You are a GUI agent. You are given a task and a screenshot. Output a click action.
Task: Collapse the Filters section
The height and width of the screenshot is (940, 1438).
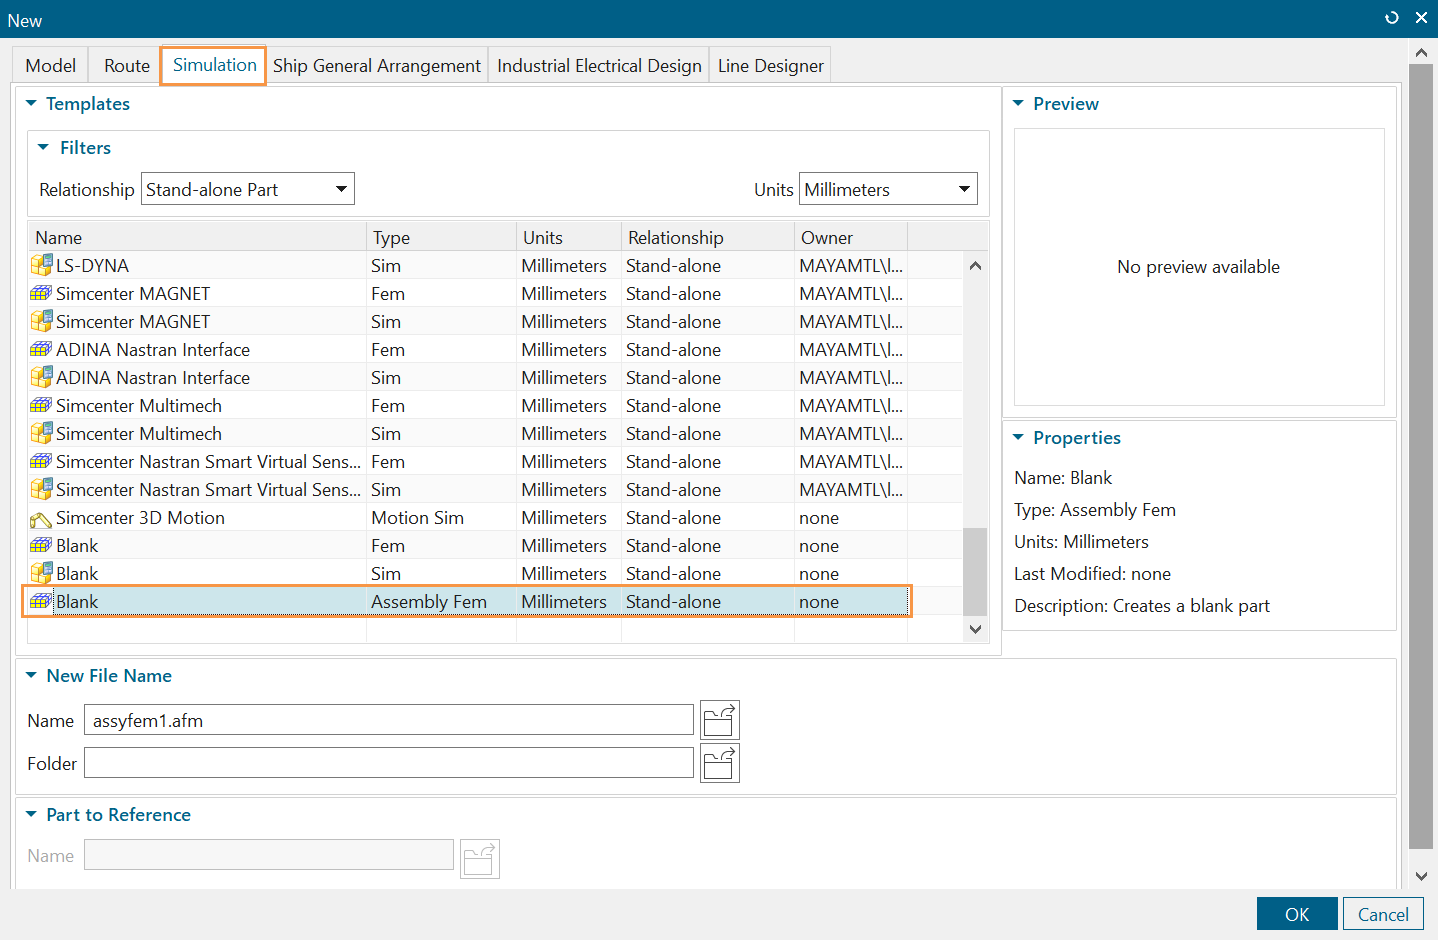pos(44,148)
